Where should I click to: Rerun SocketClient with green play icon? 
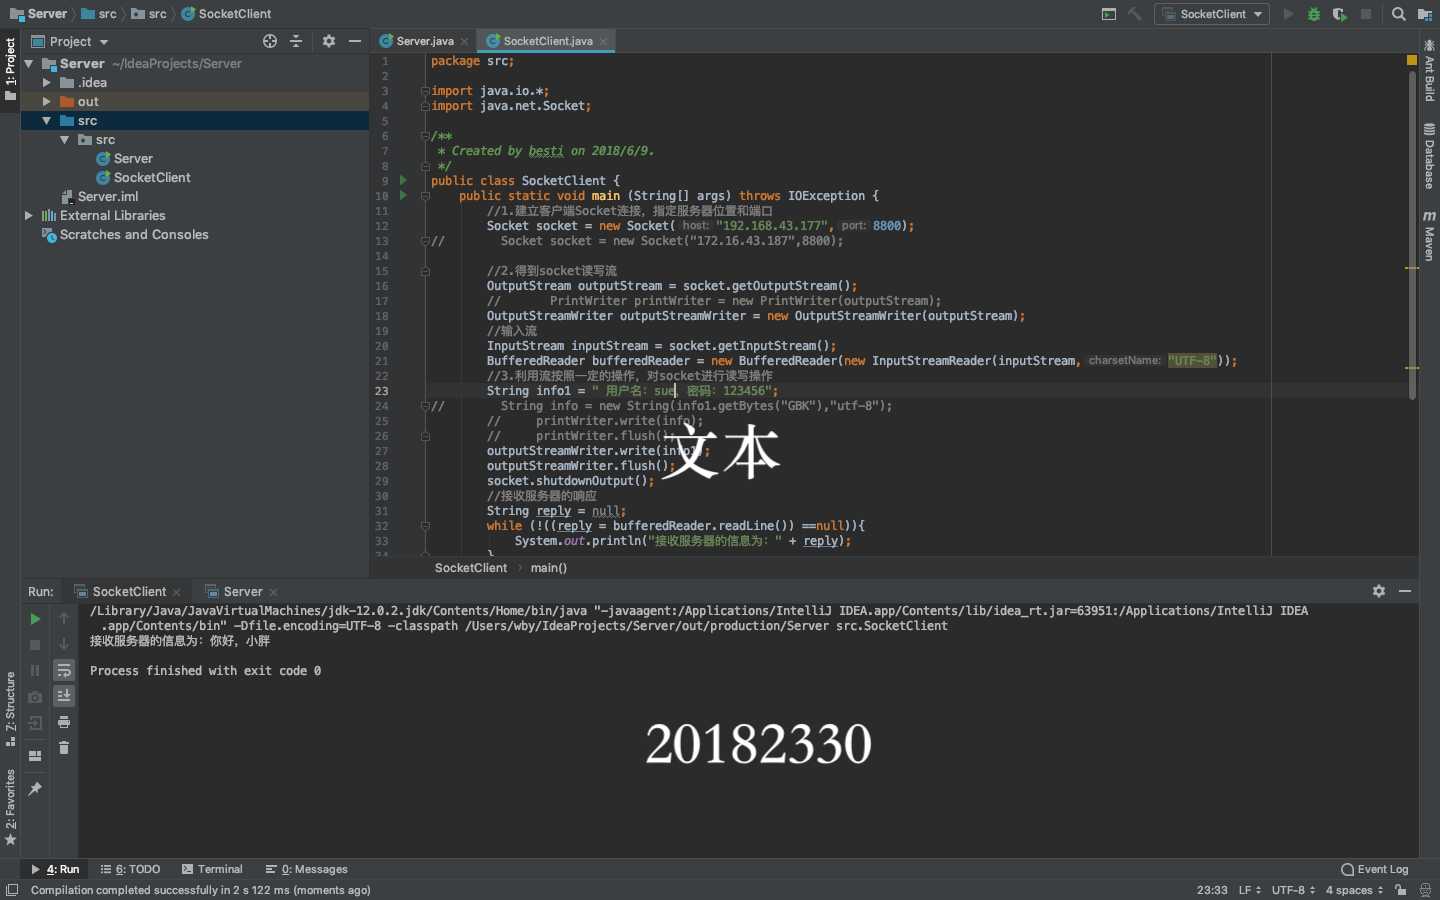[x=35, y=619]
